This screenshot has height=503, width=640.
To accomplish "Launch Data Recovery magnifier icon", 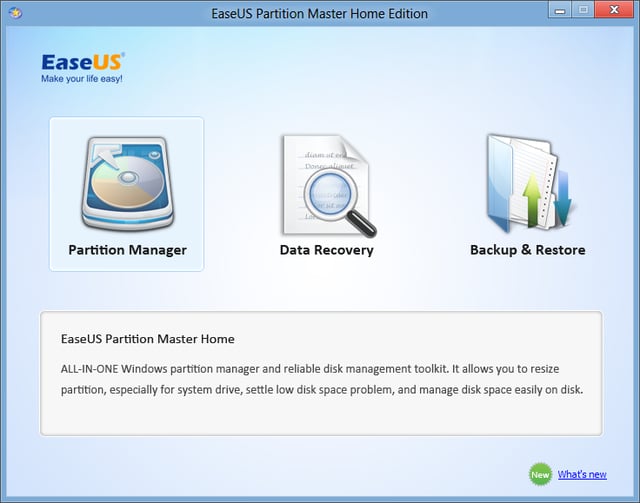I will 329,186.
